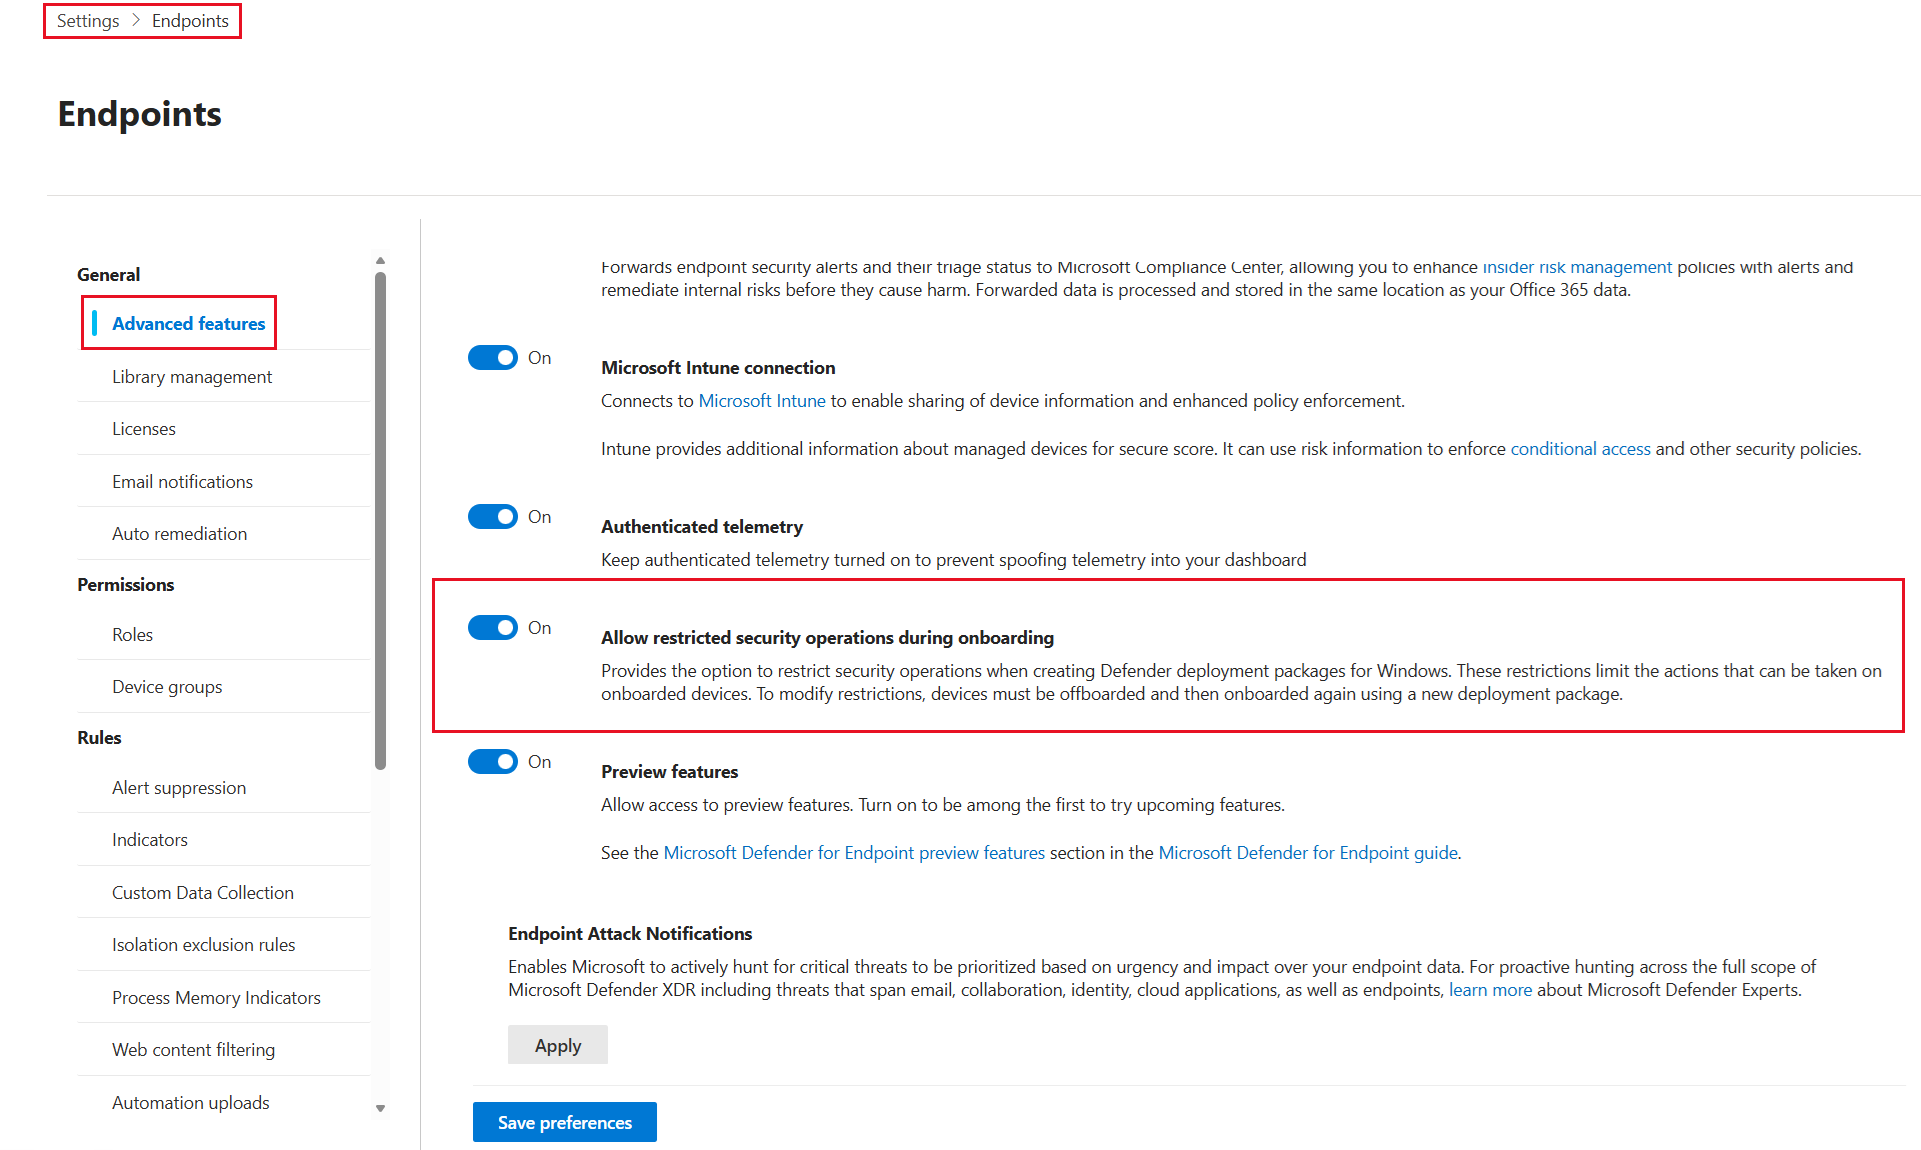Image resolution: width=1921 pixels, height=1150 pixels.
Task: Open the conditional access link
Action: click(1580, 448)
